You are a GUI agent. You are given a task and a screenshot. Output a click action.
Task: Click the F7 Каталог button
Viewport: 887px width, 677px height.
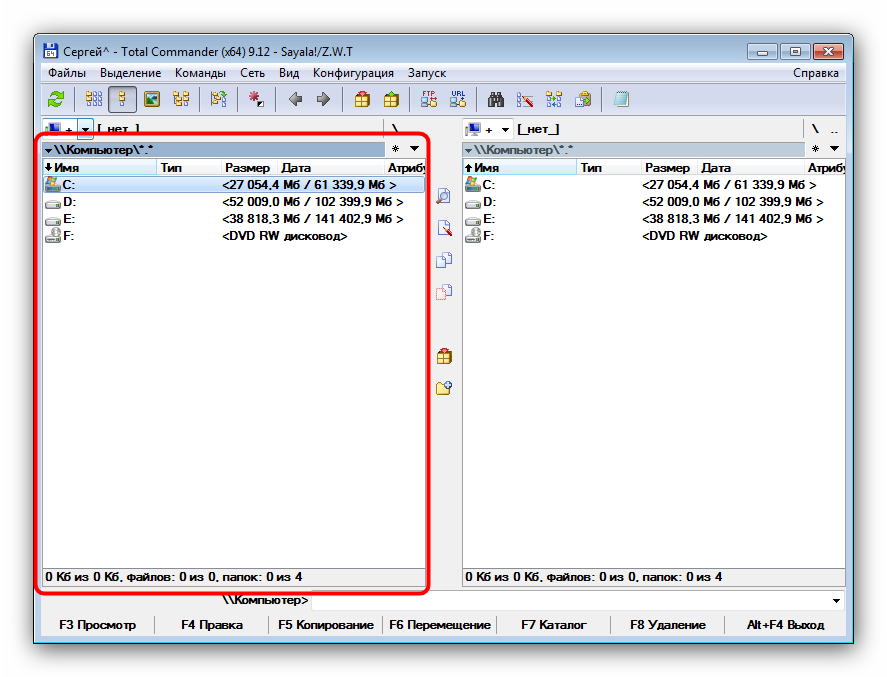click(x=554, y=625)
